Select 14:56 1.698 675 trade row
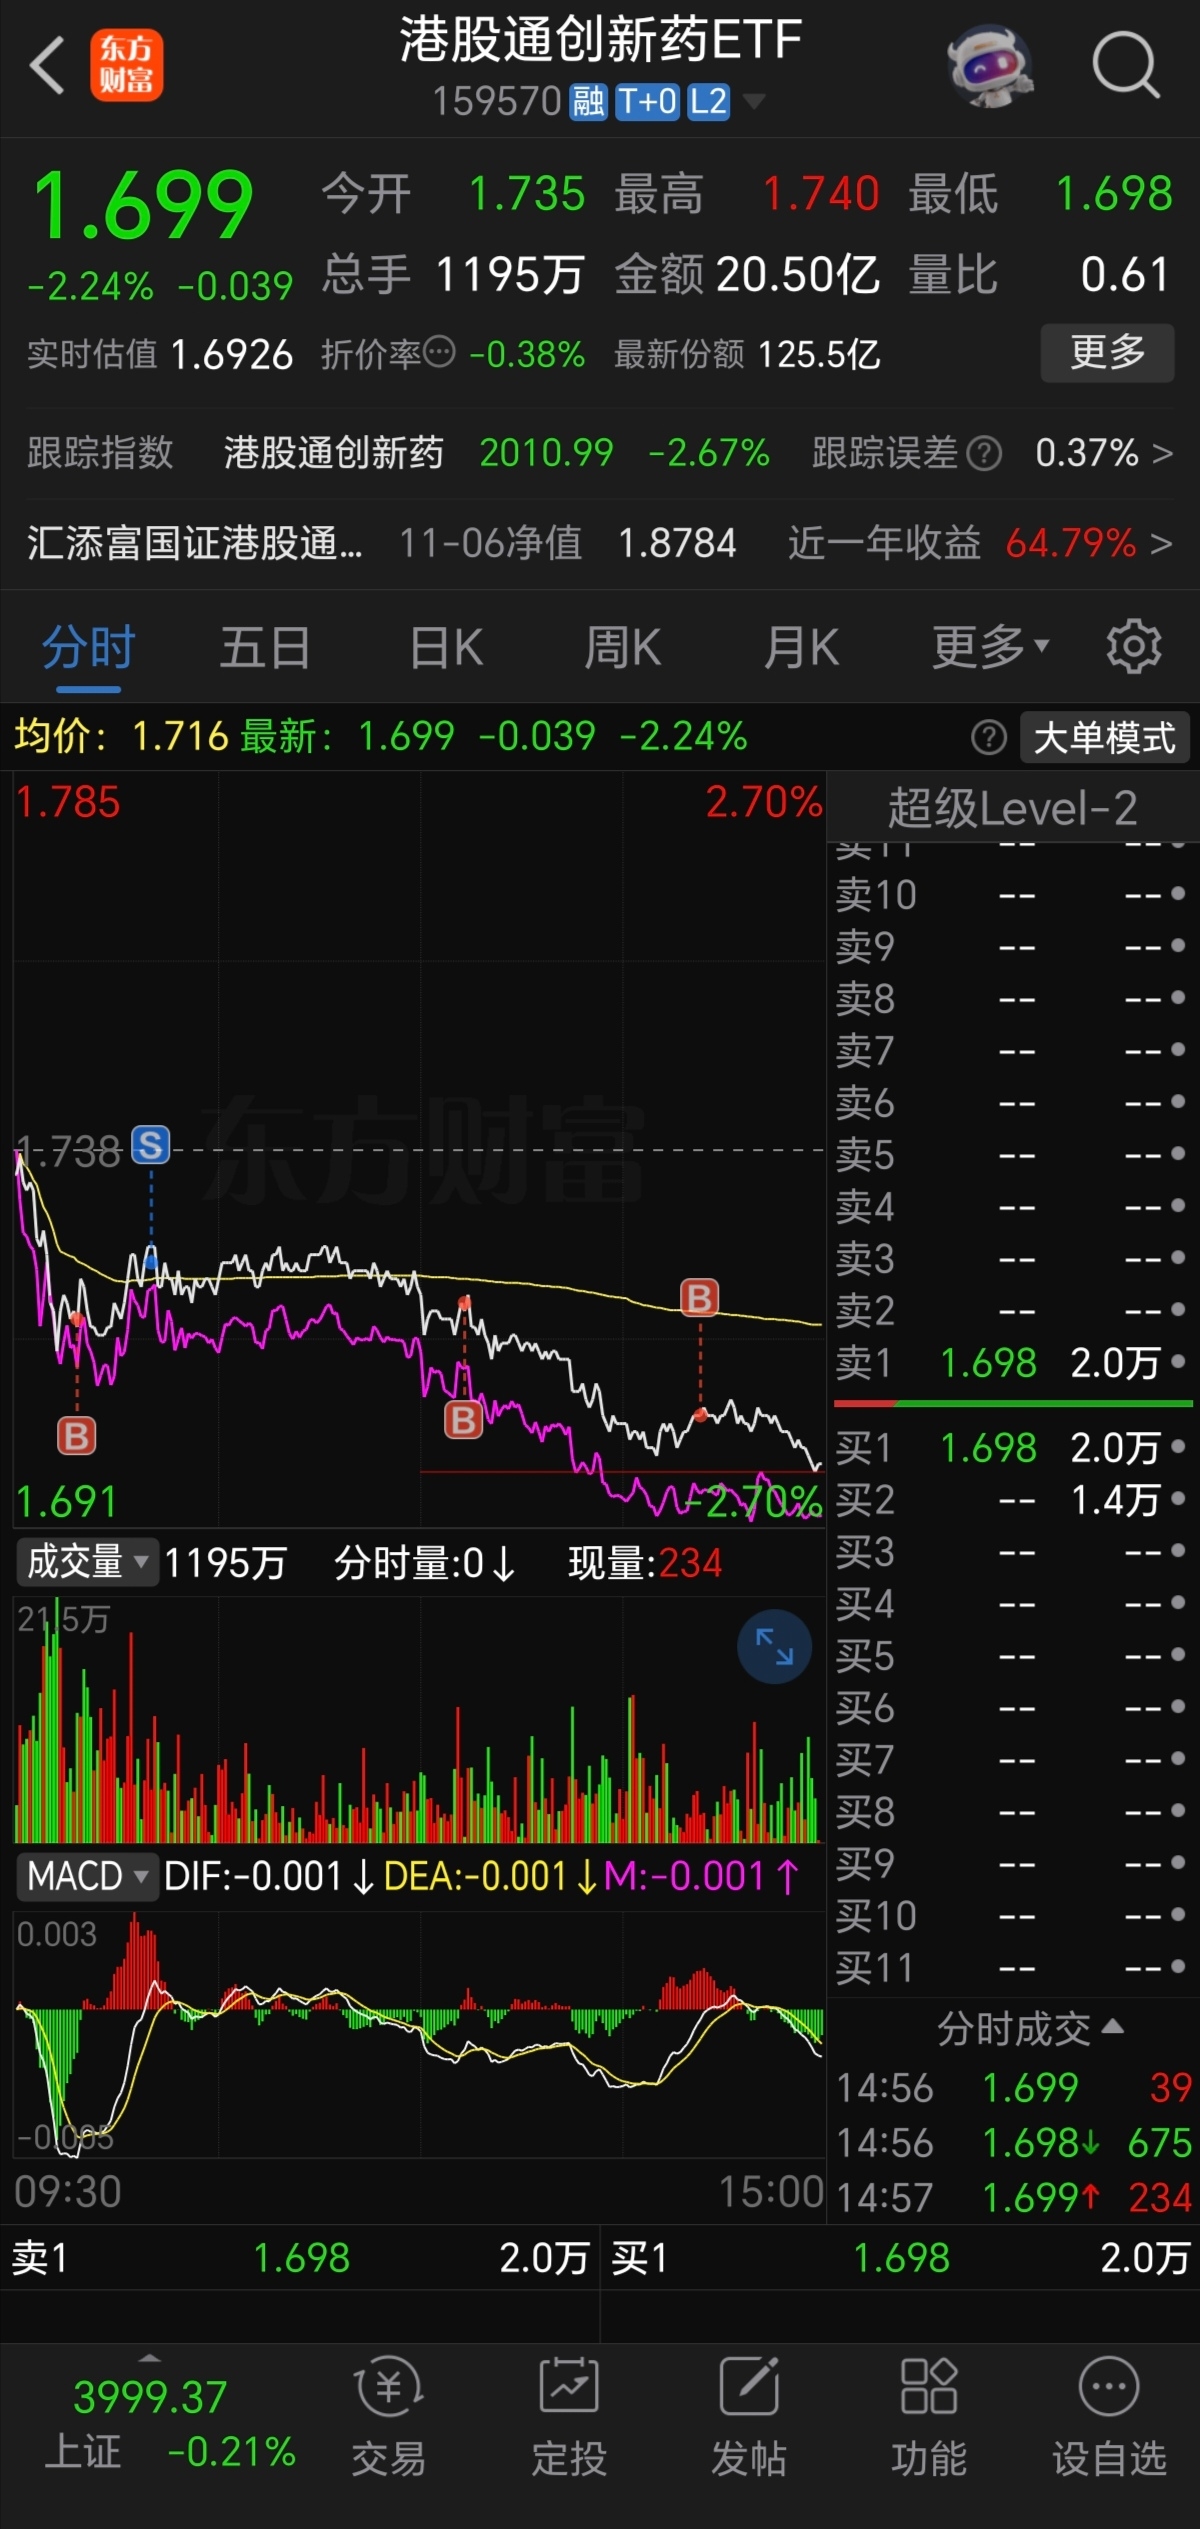The image size is (1200, 2529). (x=1014, y=2142)
